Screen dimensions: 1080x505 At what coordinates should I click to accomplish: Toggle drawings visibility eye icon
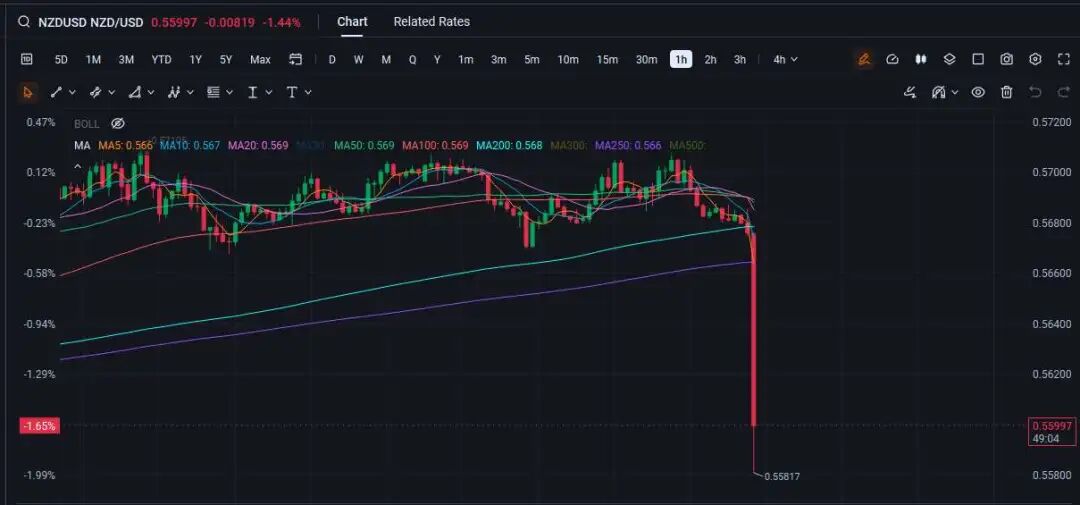point(978,92)
